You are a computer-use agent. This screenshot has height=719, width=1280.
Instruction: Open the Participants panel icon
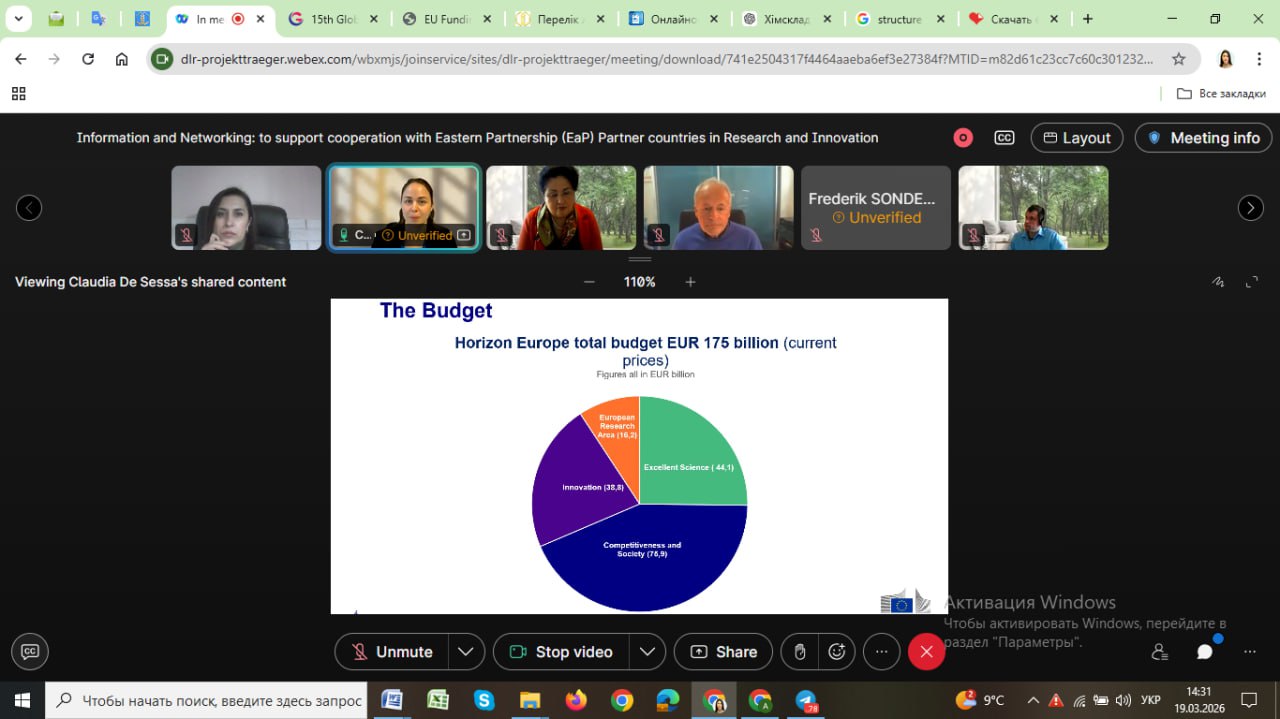[x=1160, y=651]
